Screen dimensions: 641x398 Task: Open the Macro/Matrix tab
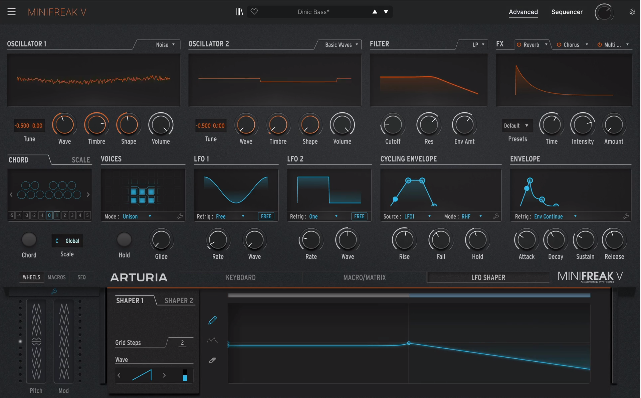pos(364,277)
